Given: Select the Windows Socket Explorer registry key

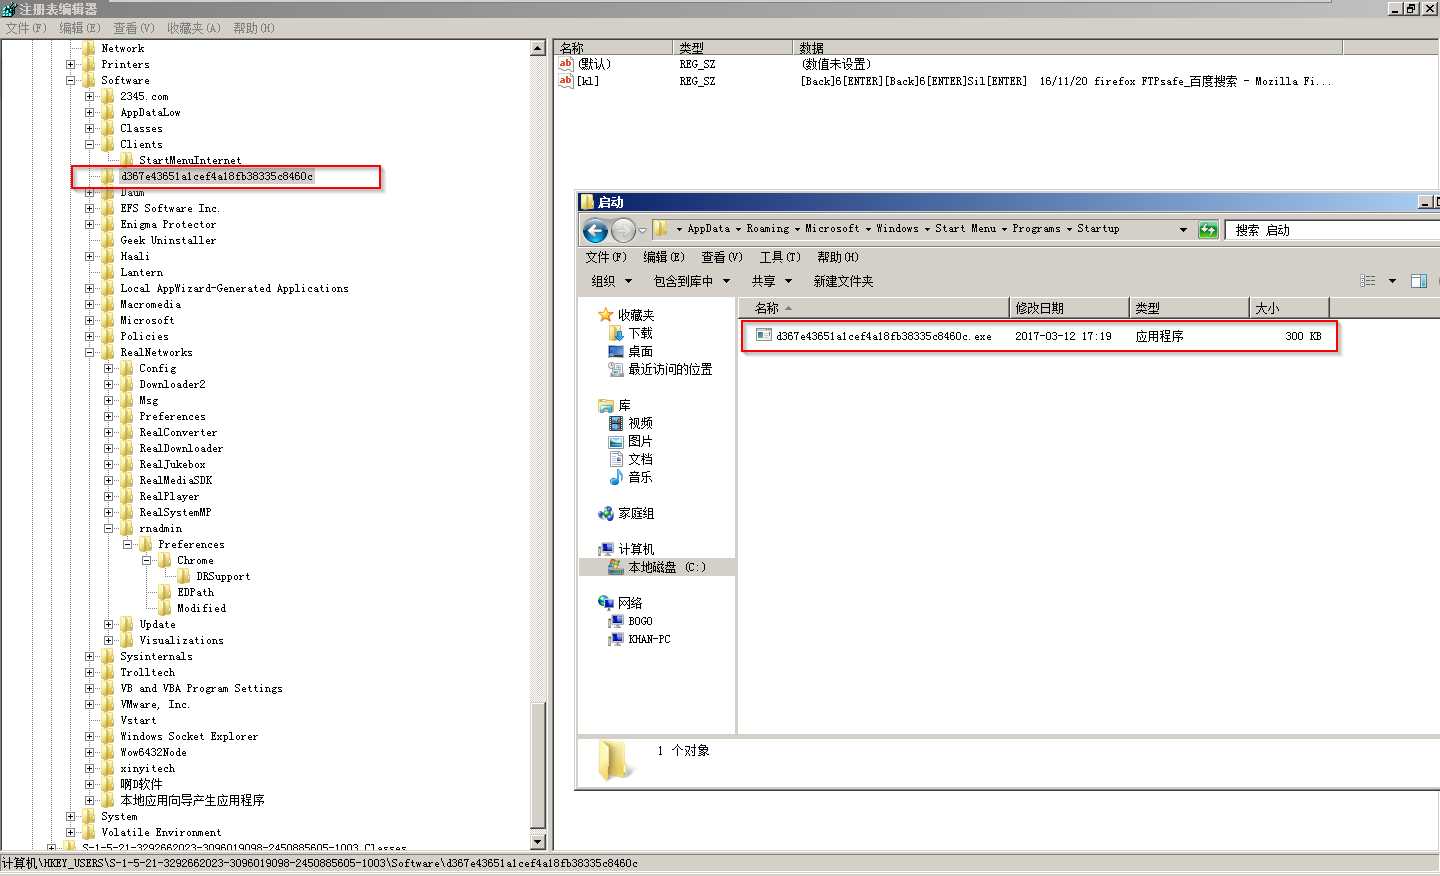Looking at the screenshot, I should coord(189,736).
